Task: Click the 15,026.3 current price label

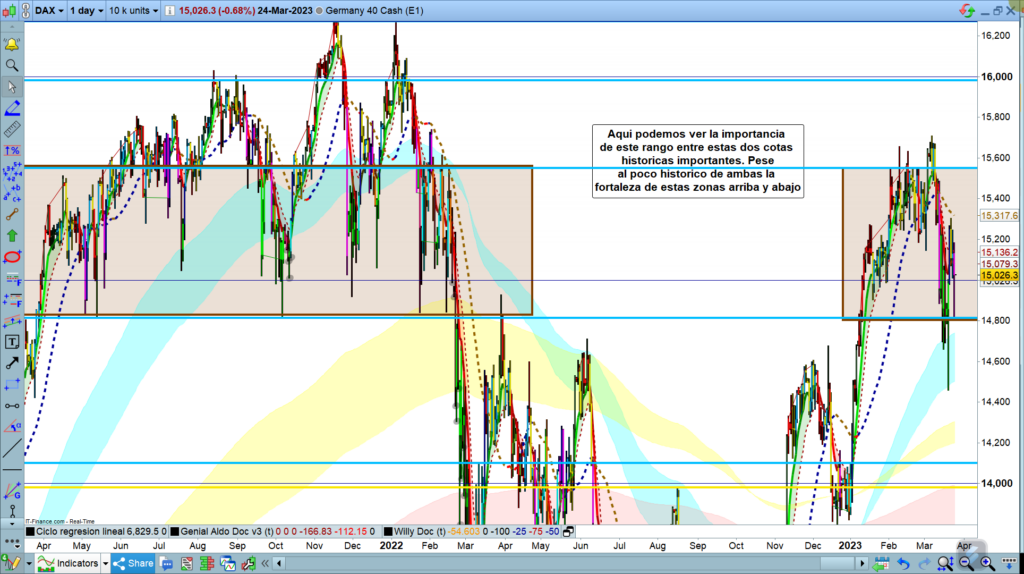Action: tap(999, 275)
